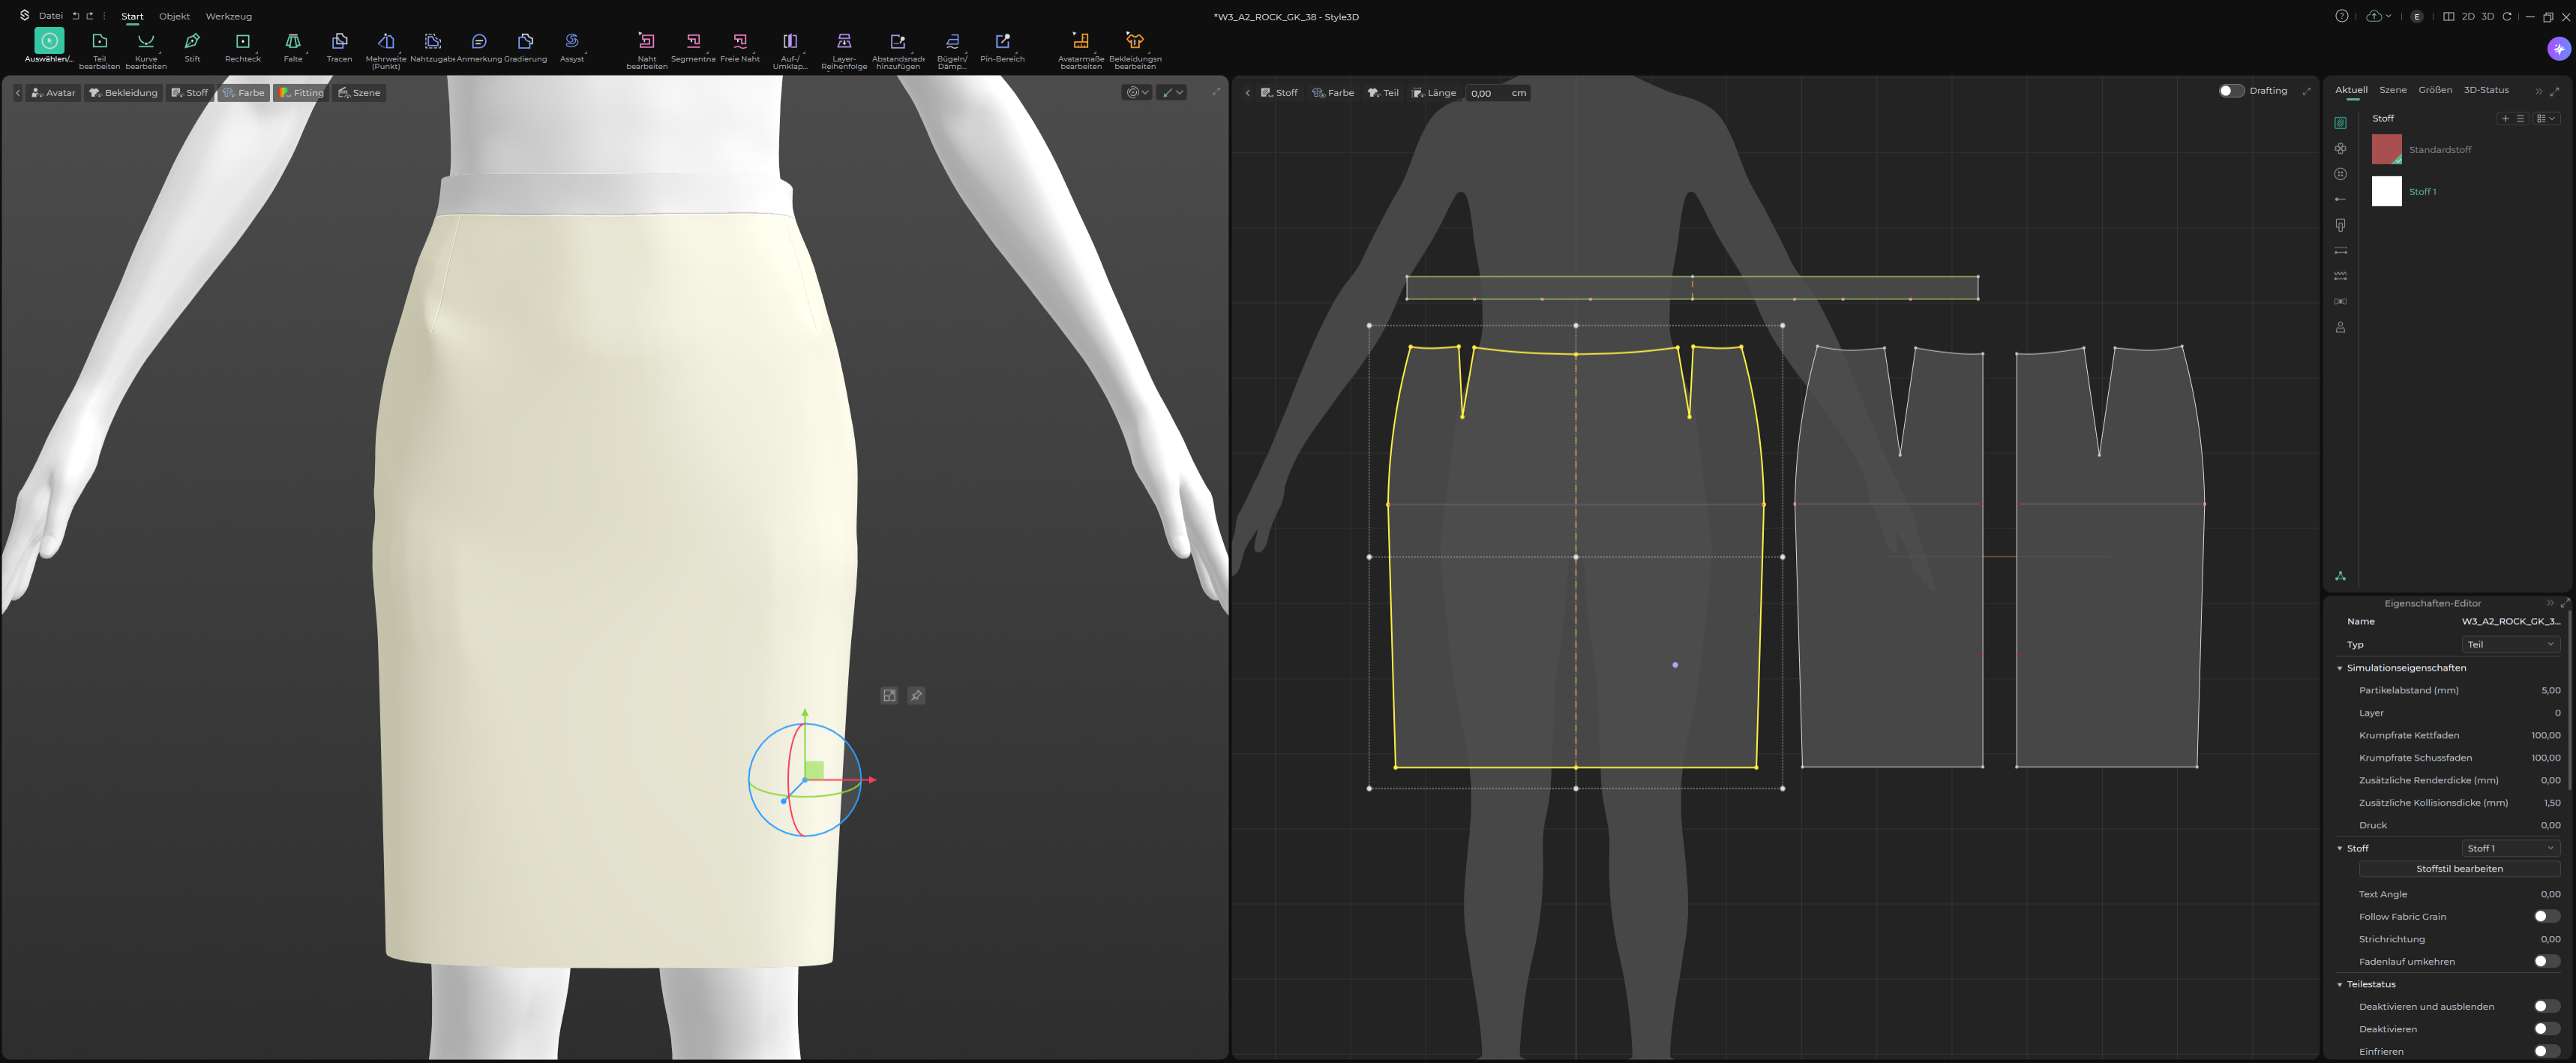Open the Stoff dropdown showing Stoff 1
This screenshot has width=2576, height=1063.
pyautogui.click(x=2510, y=848)
